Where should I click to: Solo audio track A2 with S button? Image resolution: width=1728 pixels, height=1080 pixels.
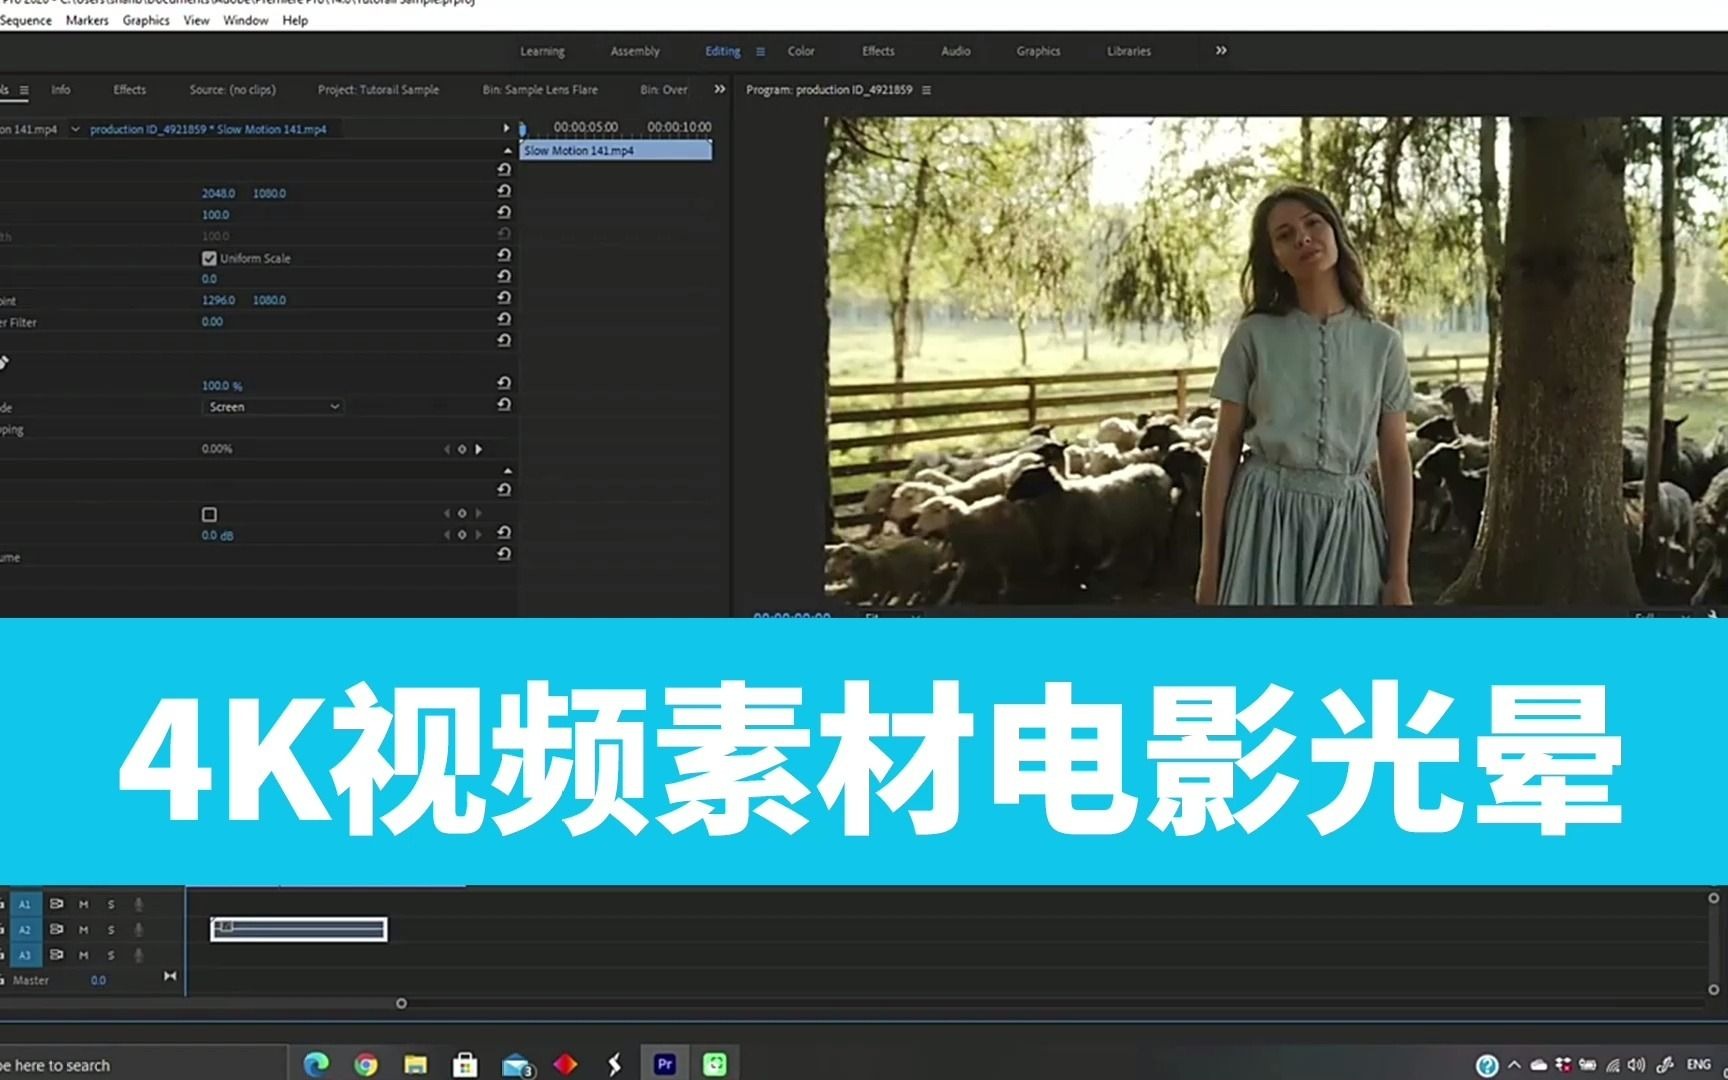(111, 930)
